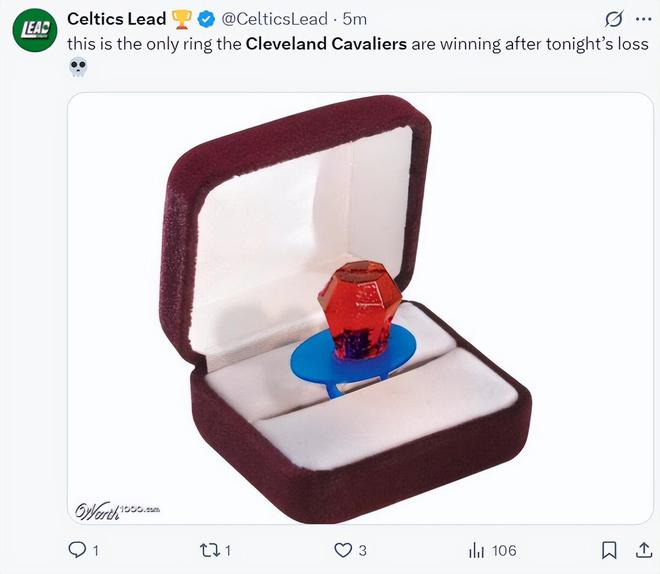Click the like count number 3
The height and width of the screenshot is (574, 660).
coord(363,550)
